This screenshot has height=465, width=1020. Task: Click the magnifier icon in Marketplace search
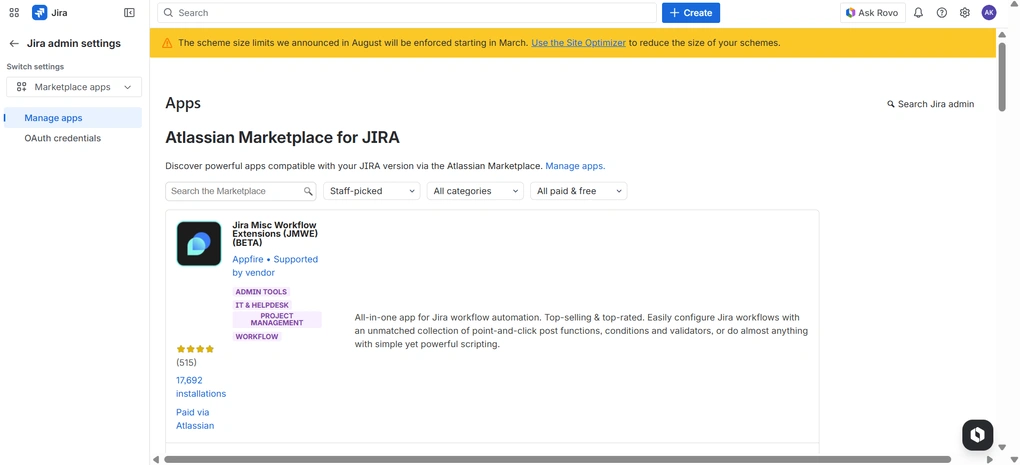308,191
